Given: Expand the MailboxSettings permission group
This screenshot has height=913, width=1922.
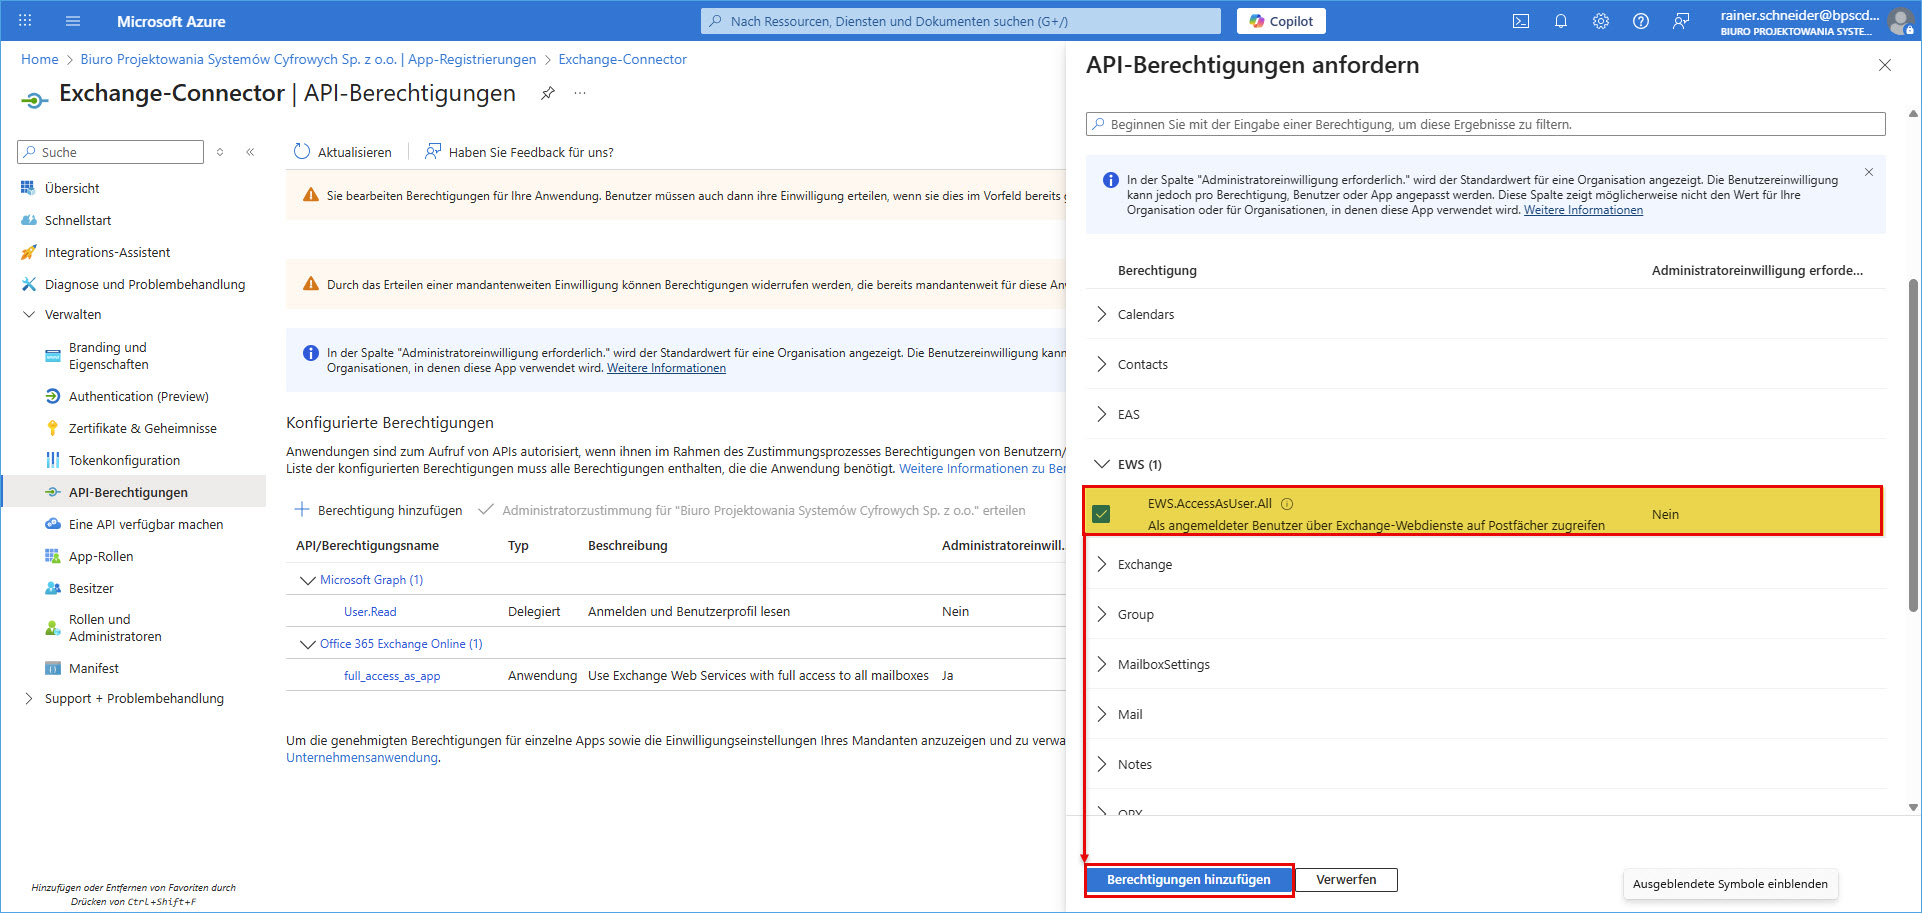Looking at the screenshot, I should (x=1102, y=664).
